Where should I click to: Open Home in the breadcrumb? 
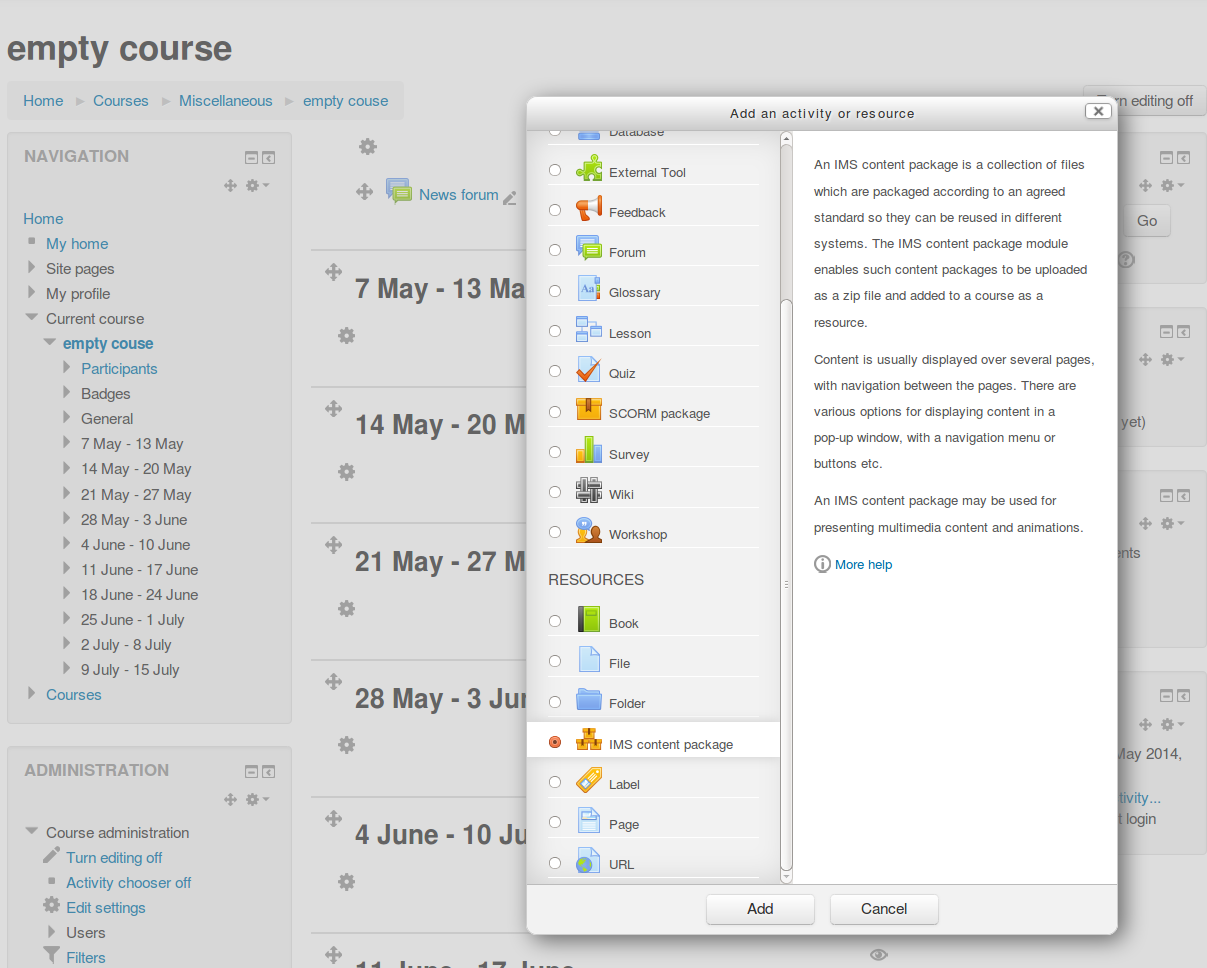tap(43, 100)
